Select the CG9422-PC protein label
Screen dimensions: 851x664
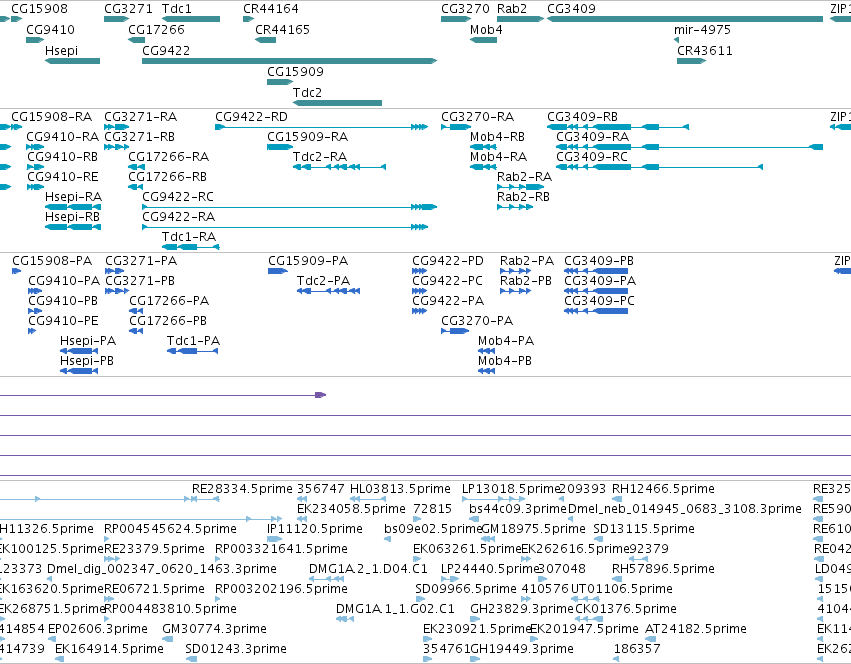pyautogui.click(x=447, y=281)
